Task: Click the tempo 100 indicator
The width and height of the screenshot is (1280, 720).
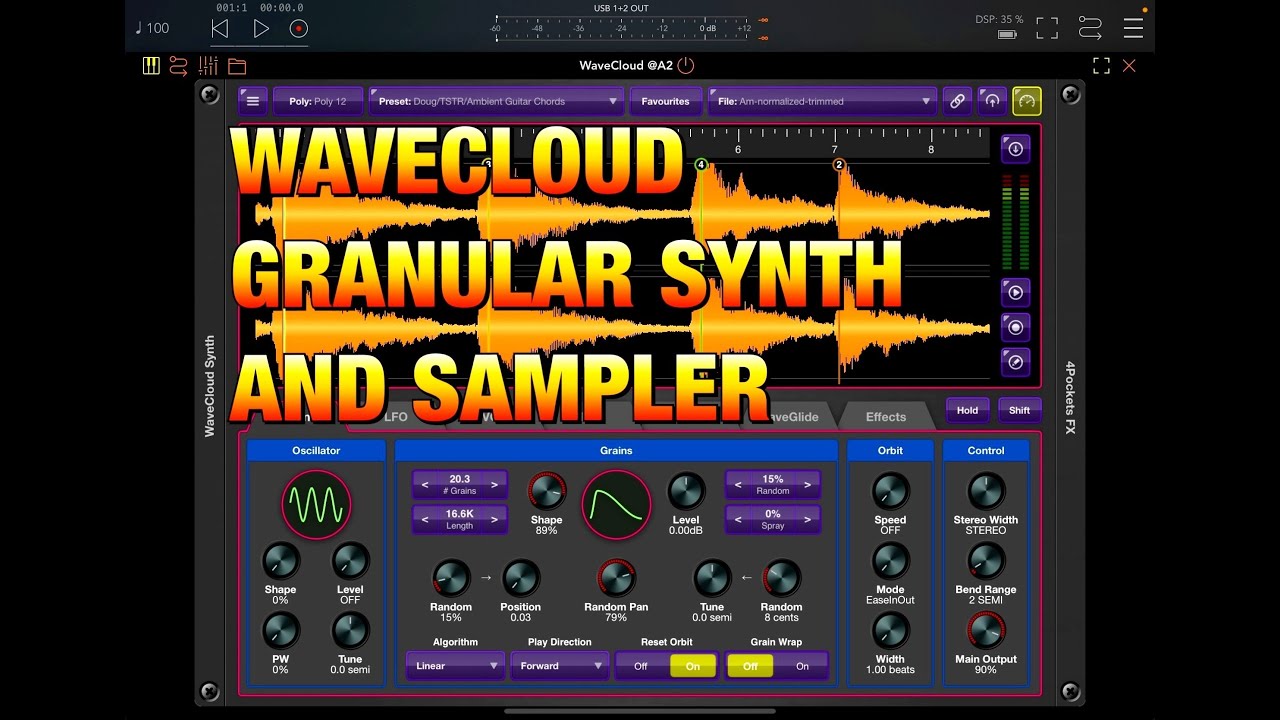Action: (153, 28)
